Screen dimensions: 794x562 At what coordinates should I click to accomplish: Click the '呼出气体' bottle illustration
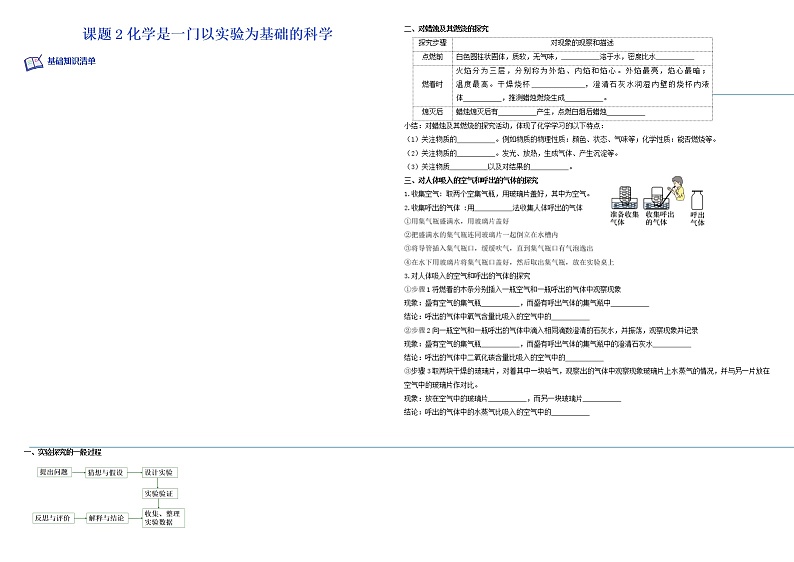[x=697, y=200]
